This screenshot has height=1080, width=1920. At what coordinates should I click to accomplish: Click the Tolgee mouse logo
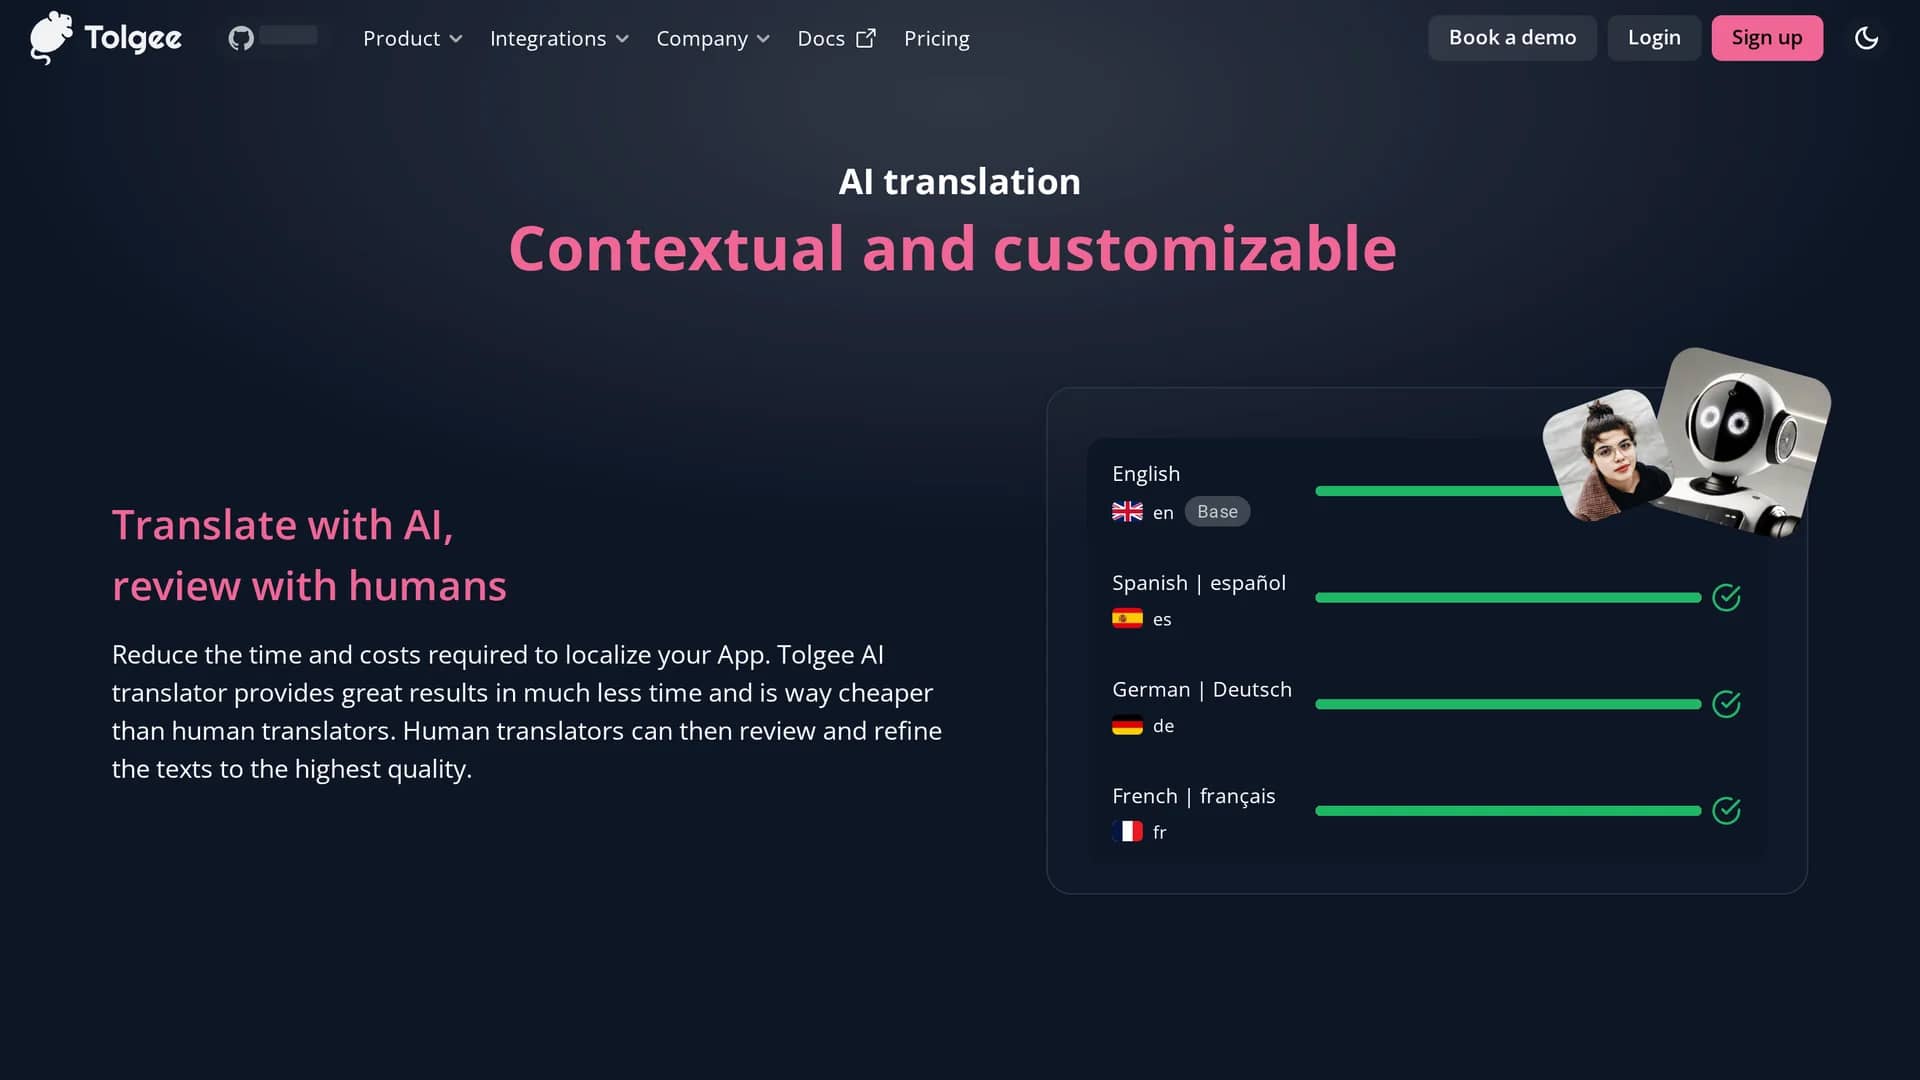pos(51,38)
